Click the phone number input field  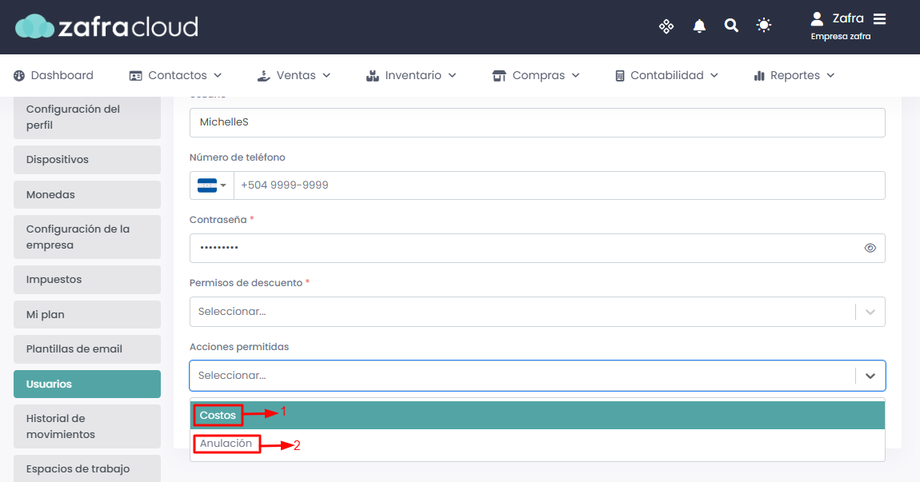click(559, 186)
